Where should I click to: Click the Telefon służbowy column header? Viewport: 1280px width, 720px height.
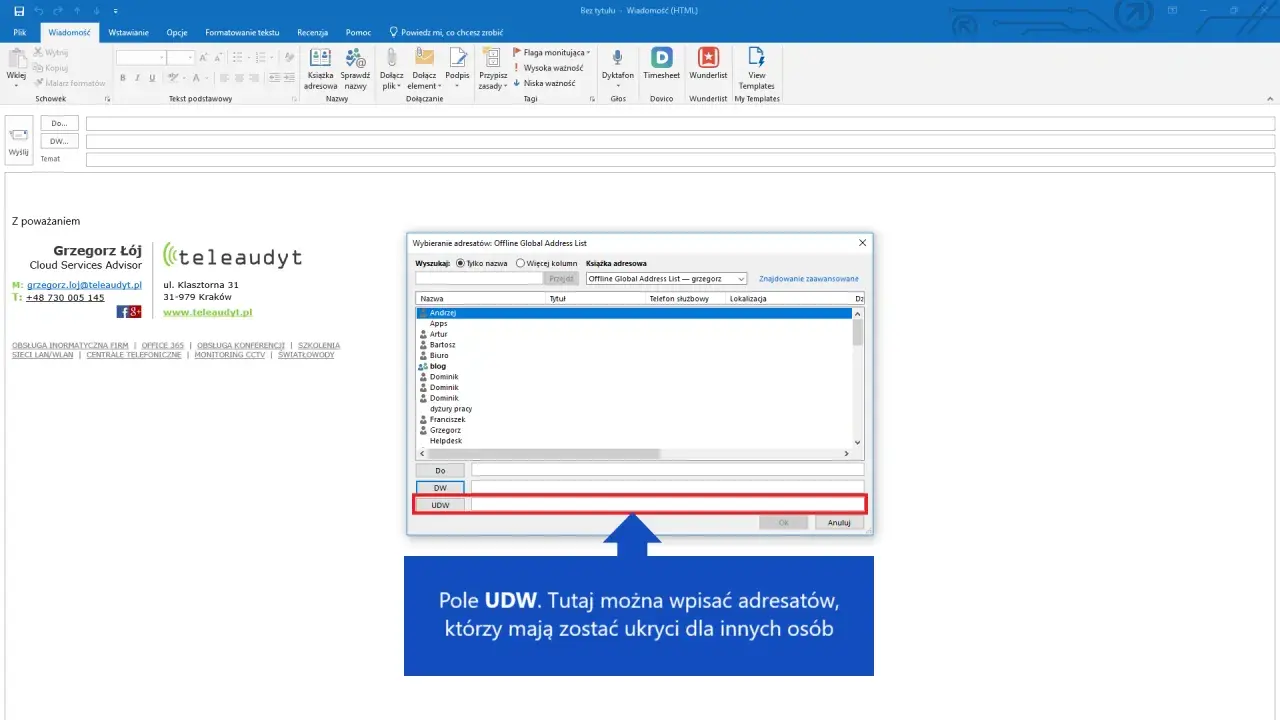[x=686, y=299]
